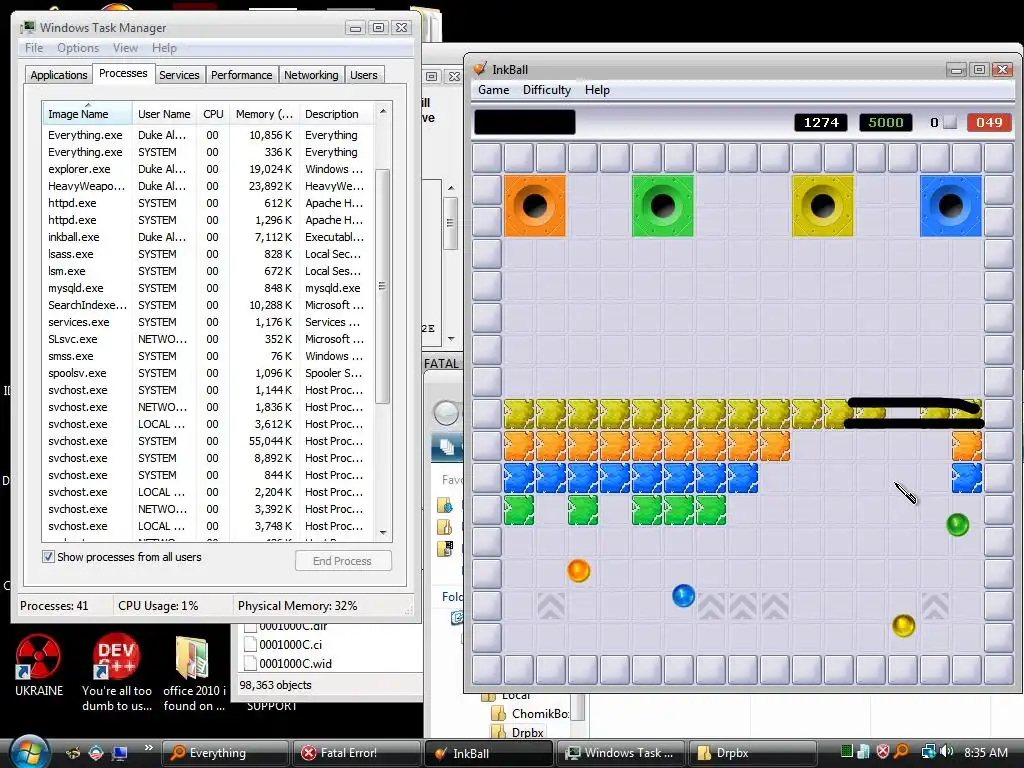Switch to Everything taskbar button

tap(225, 753)
